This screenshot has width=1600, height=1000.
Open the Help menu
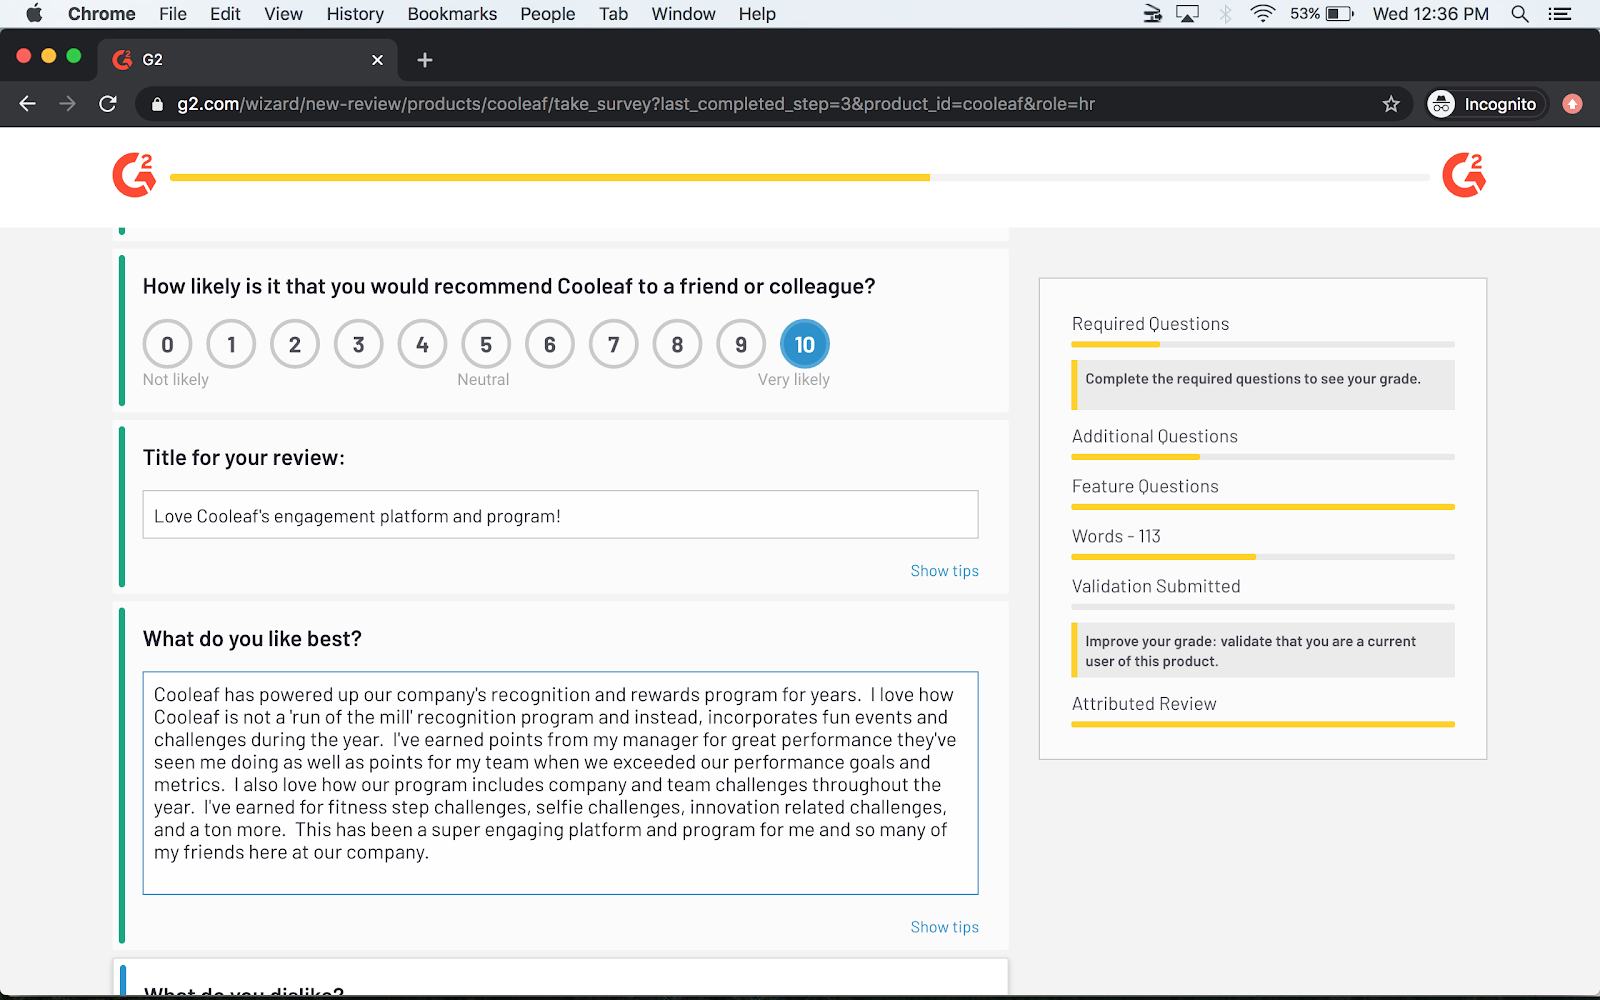tap(757, 14)
